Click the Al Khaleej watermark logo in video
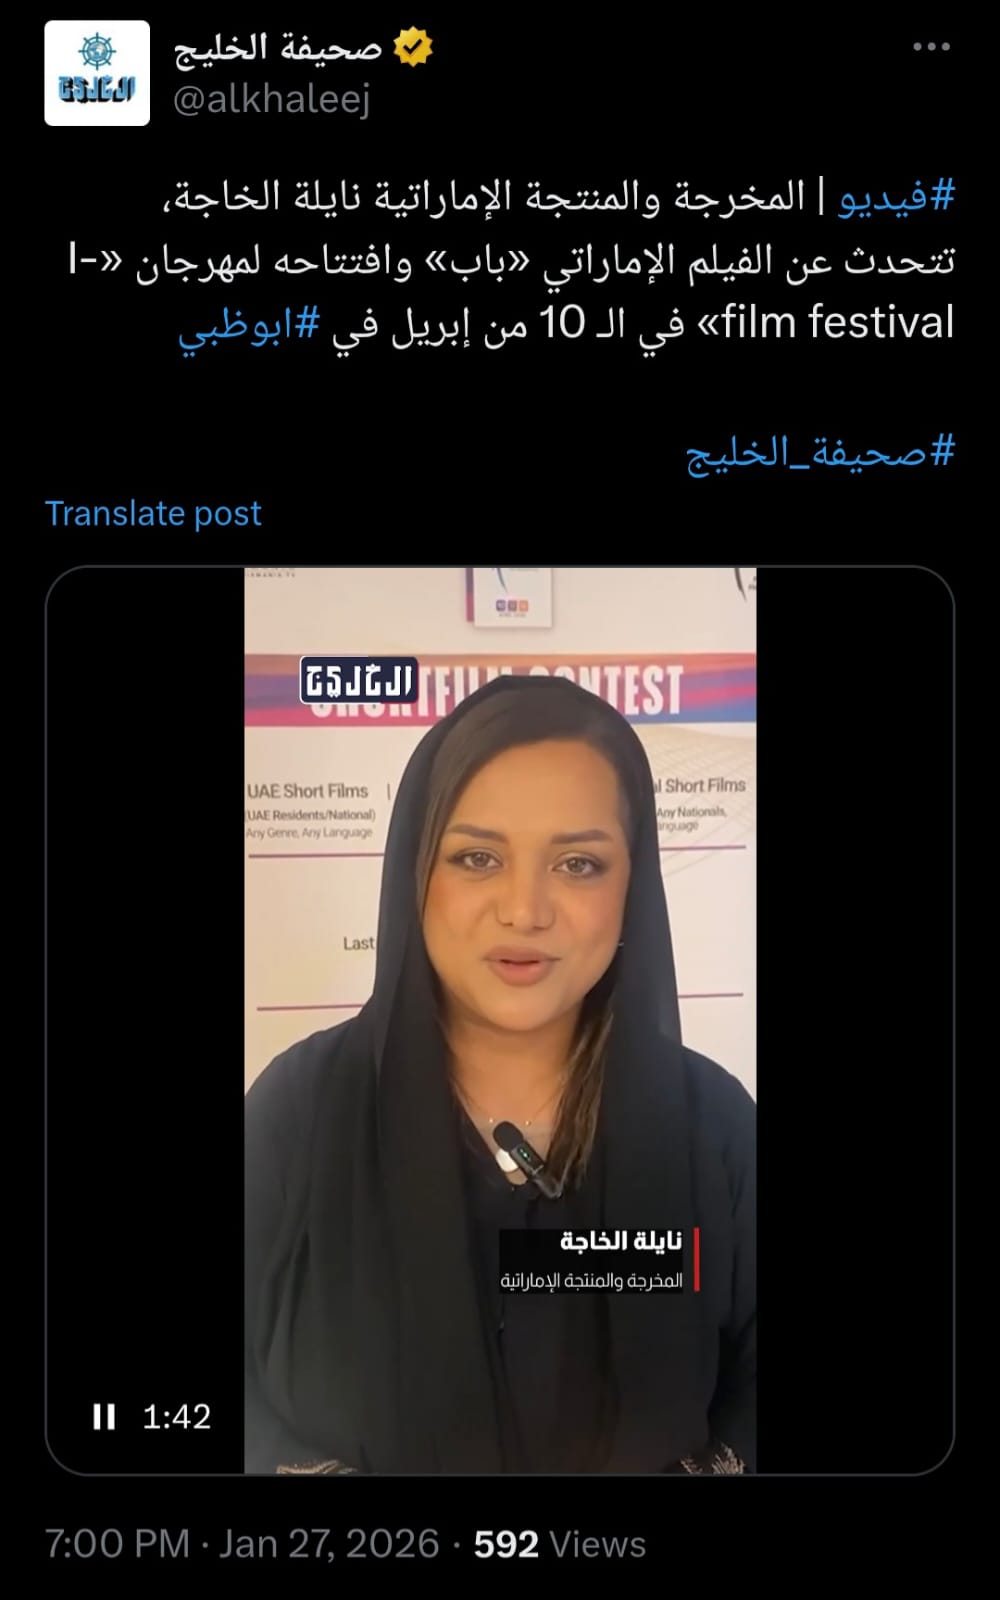The height and width of the screenshot is (1600, 1000). click(359, 680)
